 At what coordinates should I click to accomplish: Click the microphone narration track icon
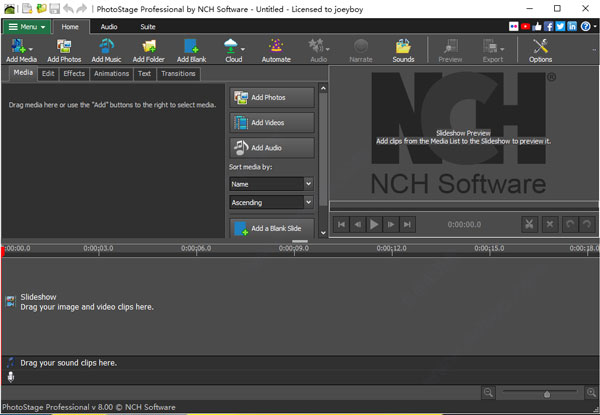pos(11,376)
